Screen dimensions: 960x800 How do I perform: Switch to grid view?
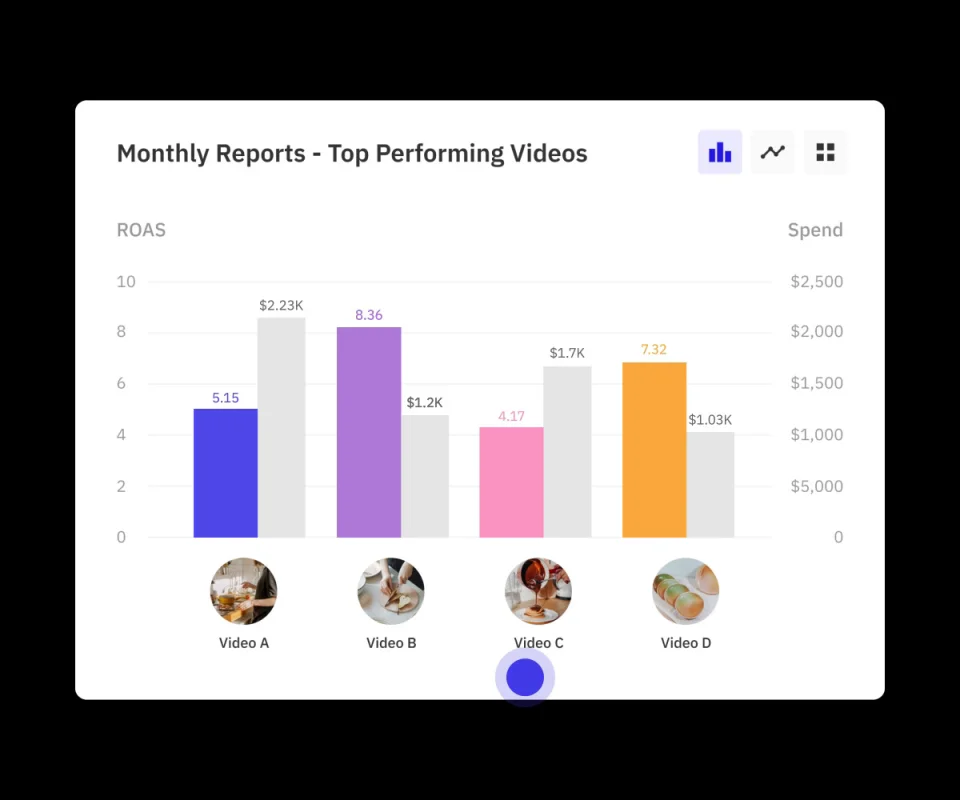point(825,152)
